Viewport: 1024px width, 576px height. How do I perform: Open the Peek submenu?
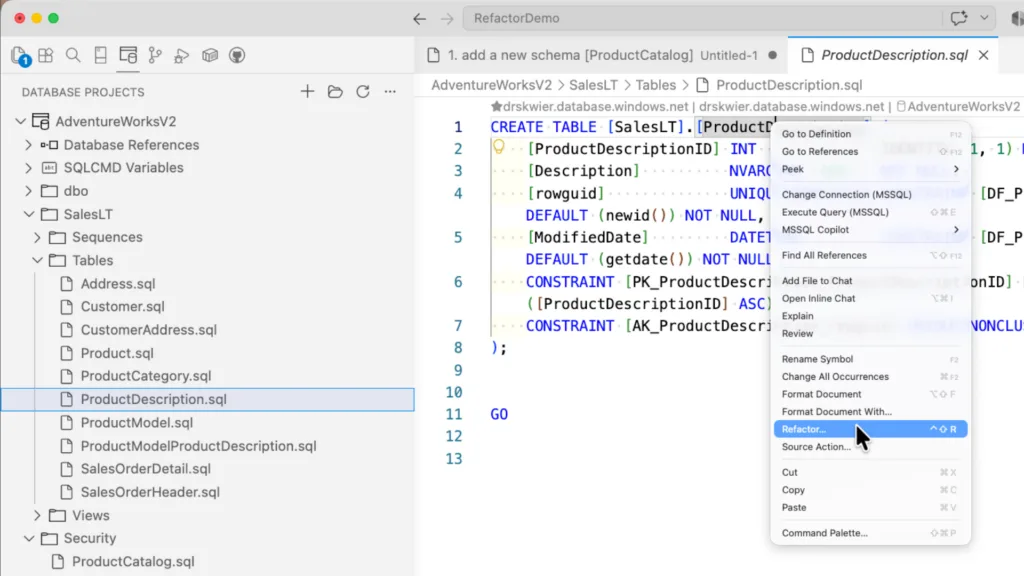[871, 169]
